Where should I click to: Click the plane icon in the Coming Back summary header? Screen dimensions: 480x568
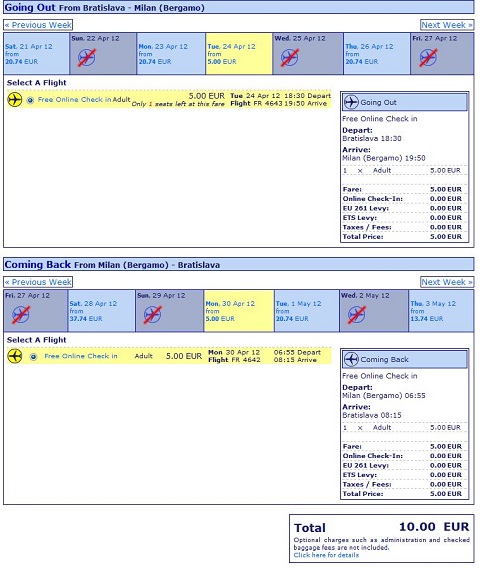[x=351, y=359]
